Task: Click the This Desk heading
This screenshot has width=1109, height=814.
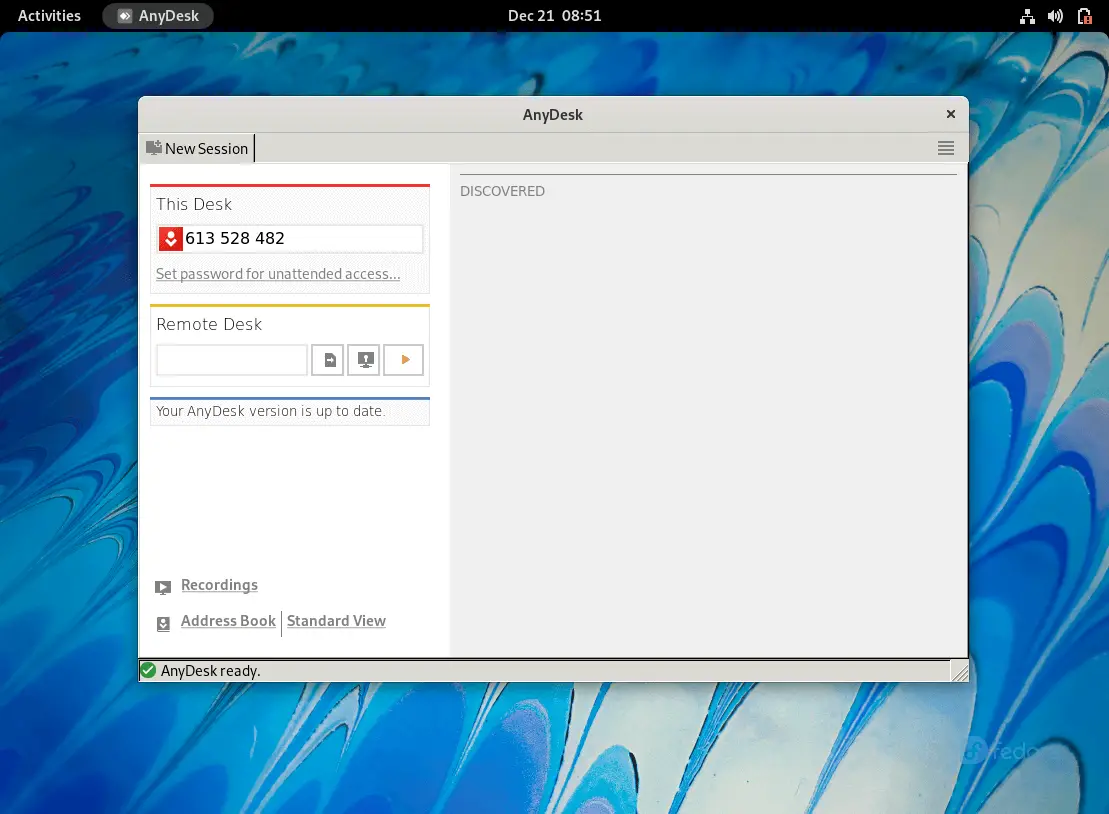Action: click(194, 204)
